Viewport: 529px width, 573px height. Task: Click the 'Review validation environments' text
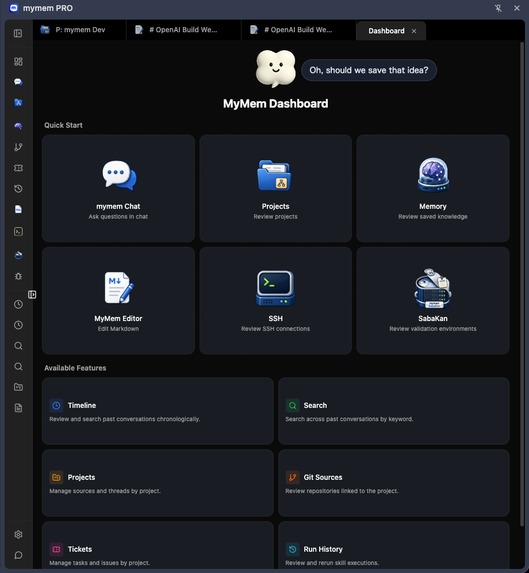[x=433, y=329]
